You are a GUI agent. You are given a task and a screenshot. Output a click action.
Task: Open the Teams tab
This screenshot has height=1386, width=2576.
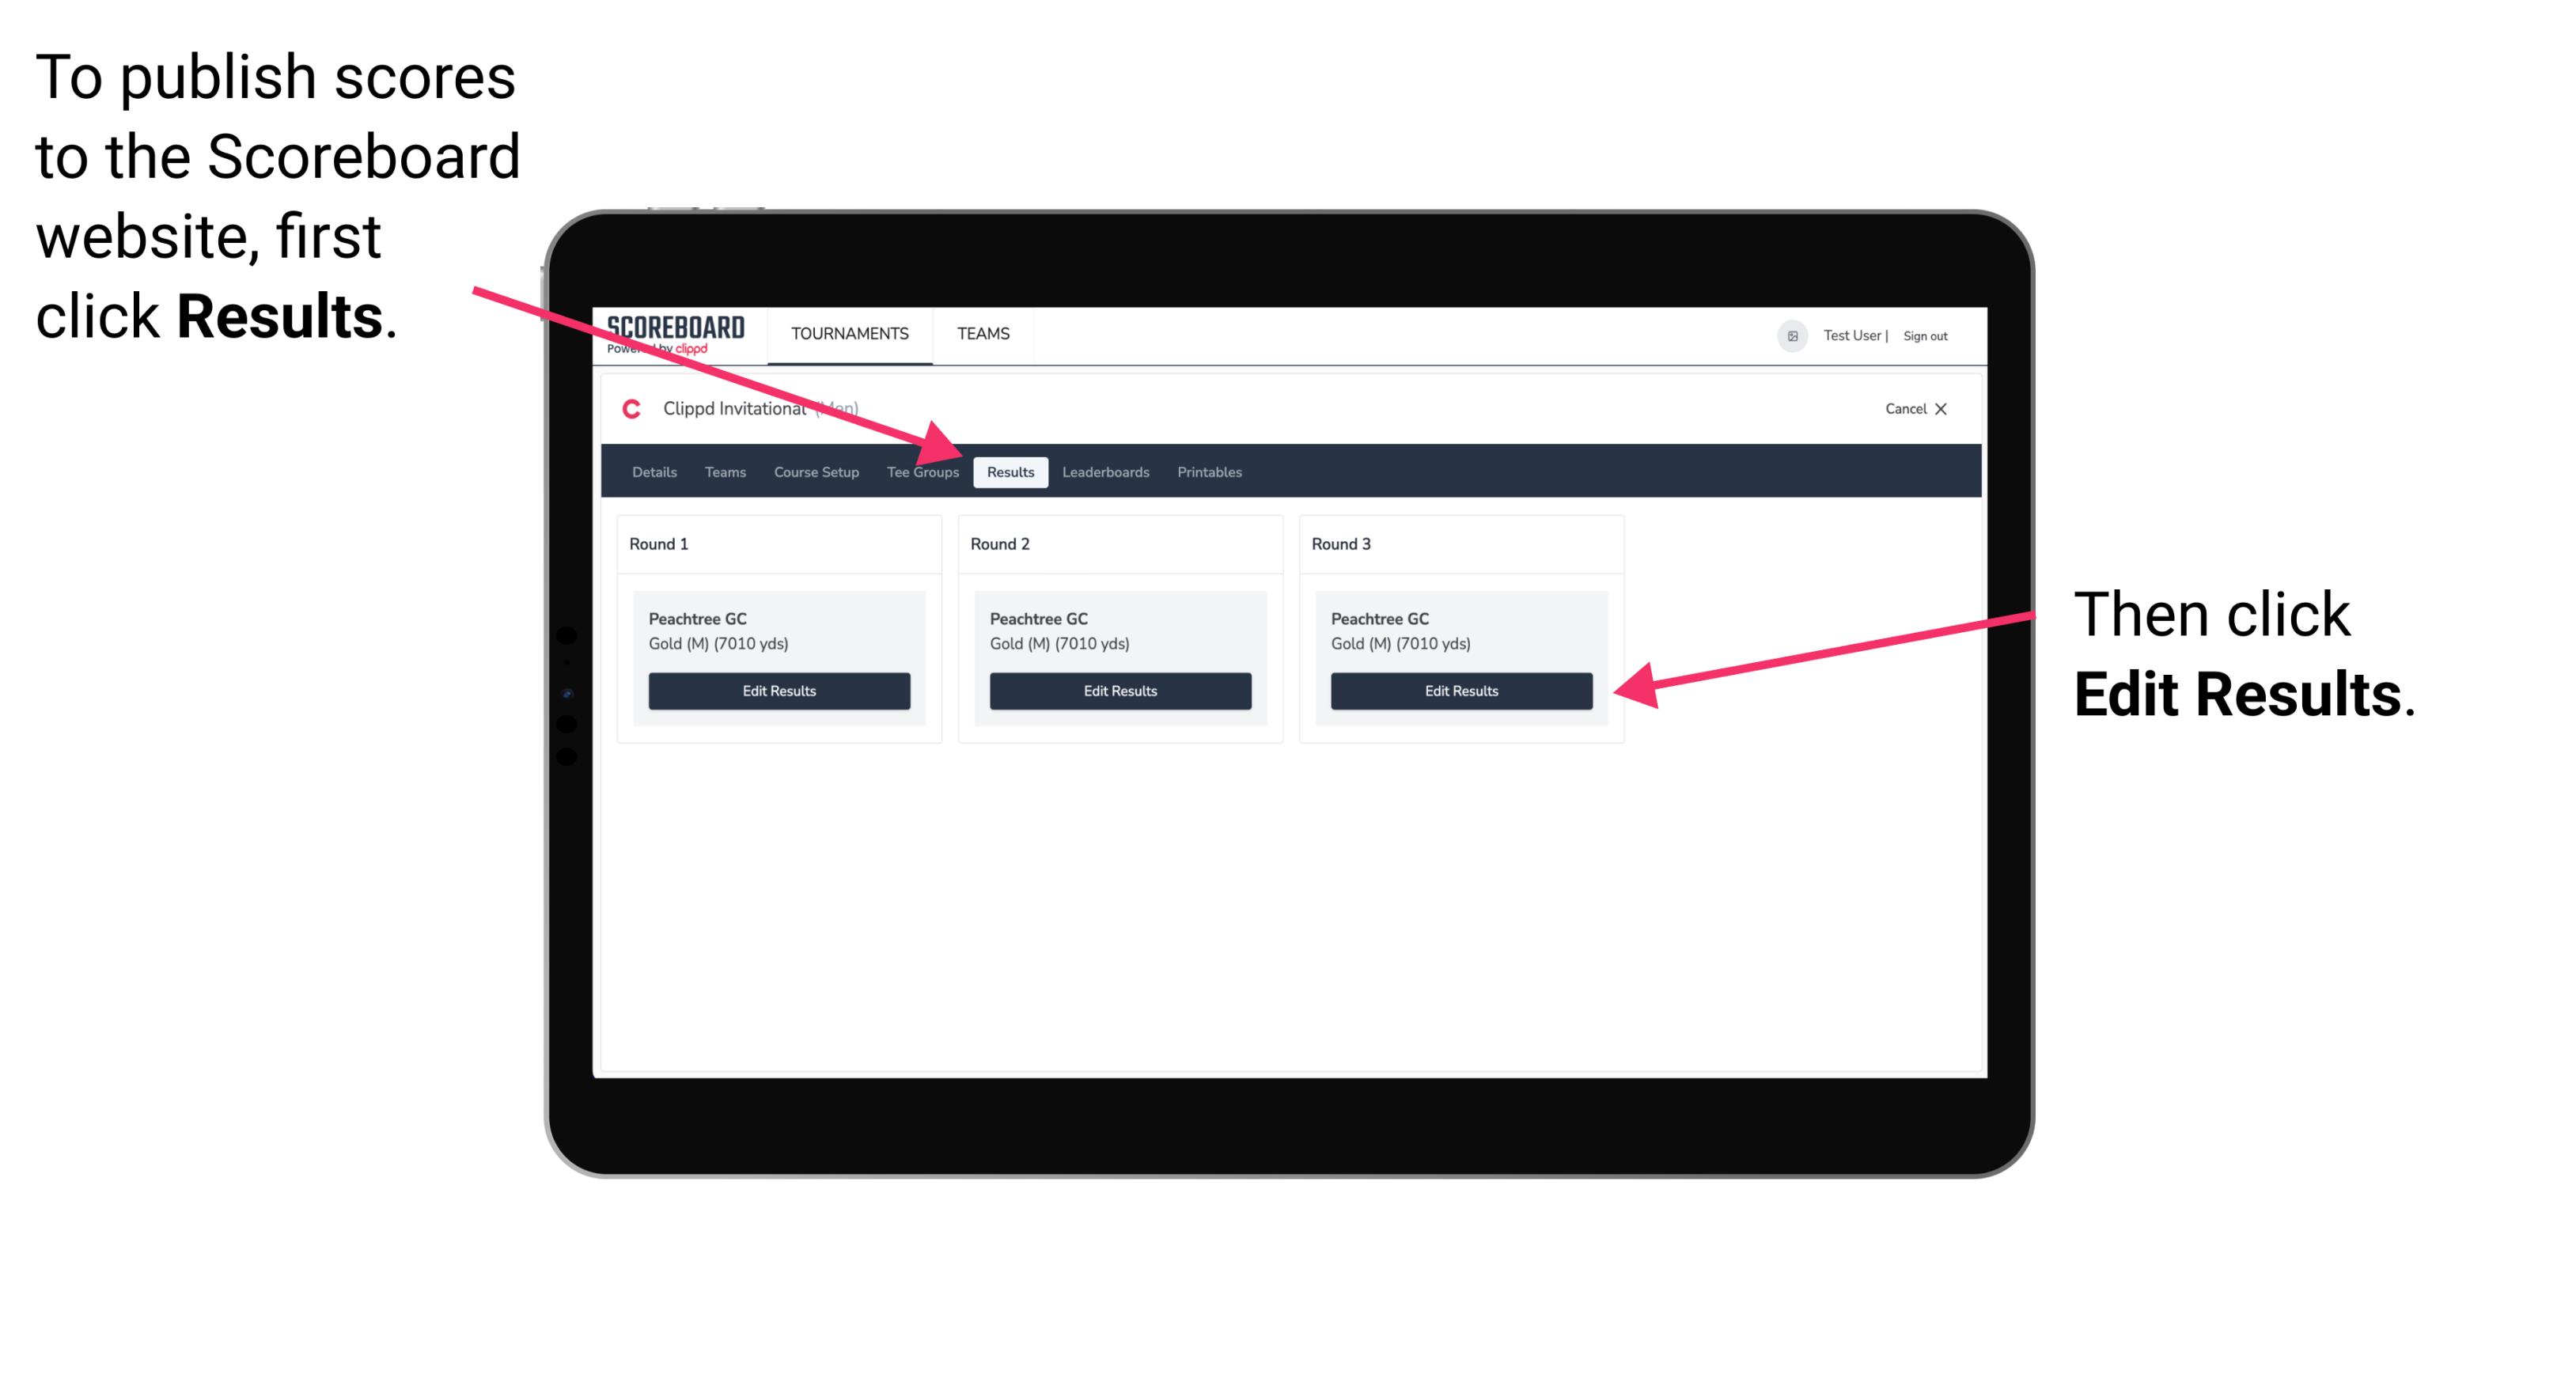click(x=721, y=473)
